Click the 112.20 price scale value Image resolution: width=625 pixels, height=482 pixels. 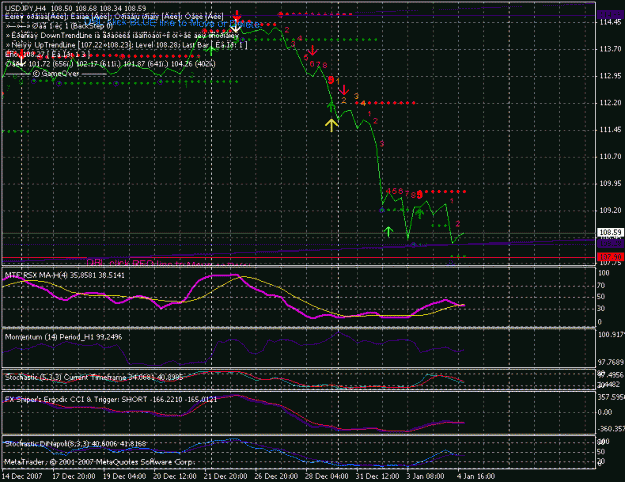pos(610,103)
